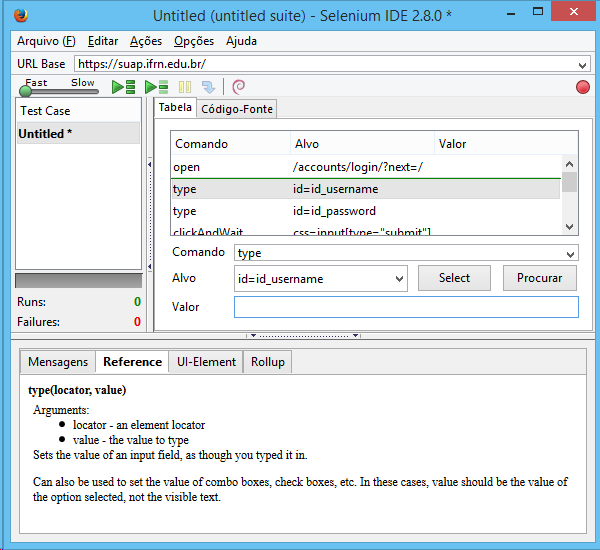The image size is (600, 550).
Task: Select the type id=id_password row
Action: click(x=365, y=211)
